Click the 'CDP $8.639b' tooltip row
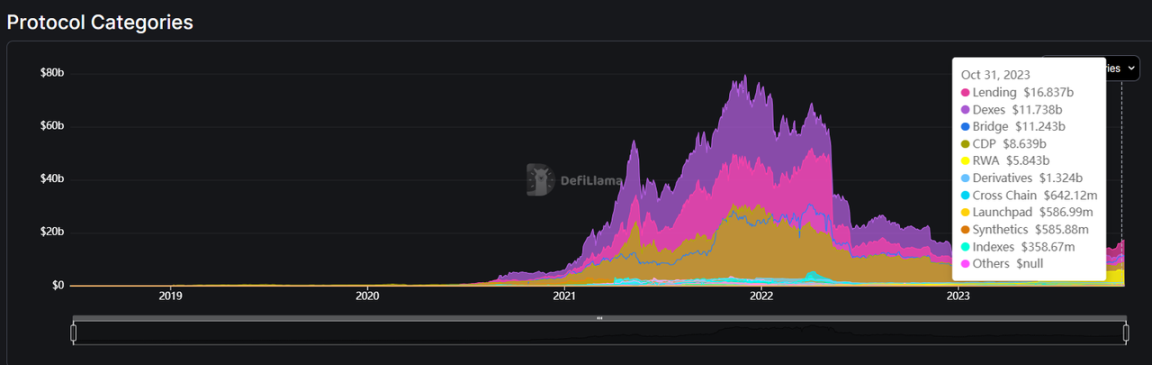 (1005, 144)
